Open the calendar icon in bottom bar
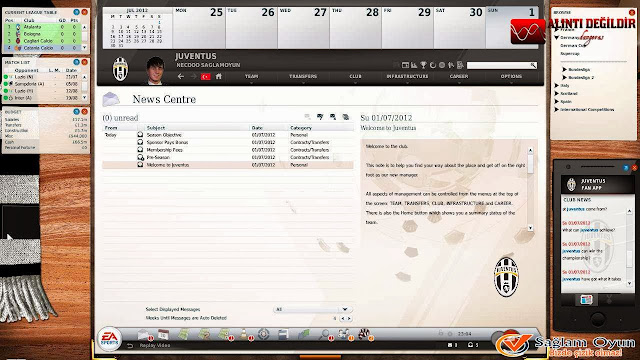This screenshot has width=640, height=360. coord(163,334)
